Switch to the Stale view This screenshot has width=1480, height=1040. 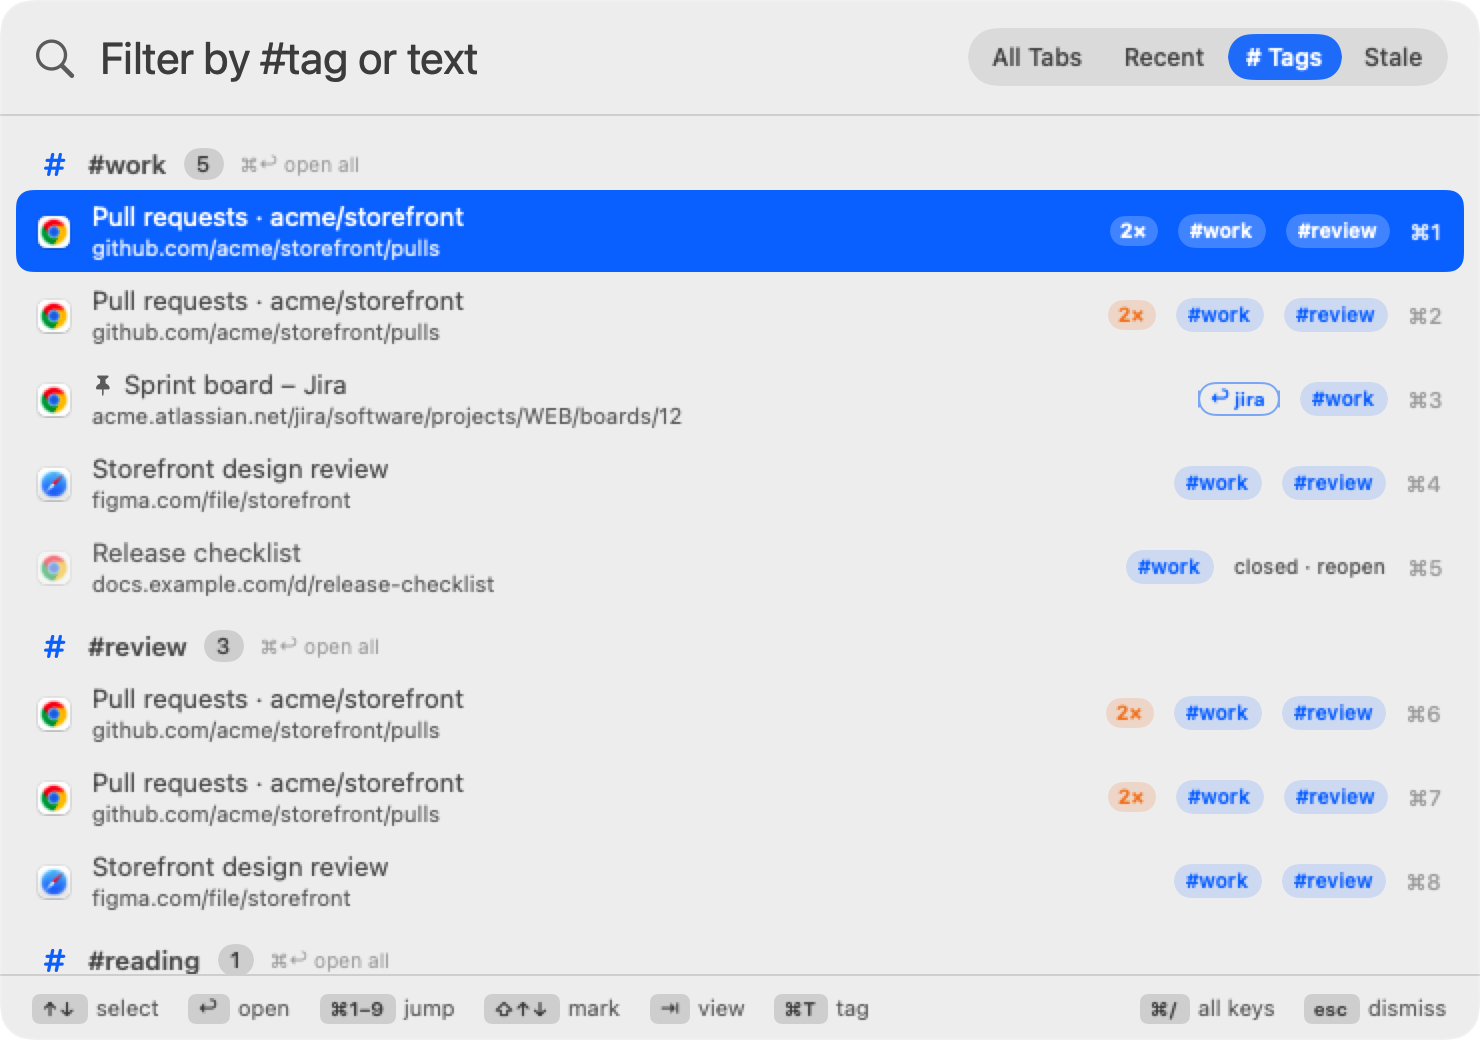pos(1392,57)
